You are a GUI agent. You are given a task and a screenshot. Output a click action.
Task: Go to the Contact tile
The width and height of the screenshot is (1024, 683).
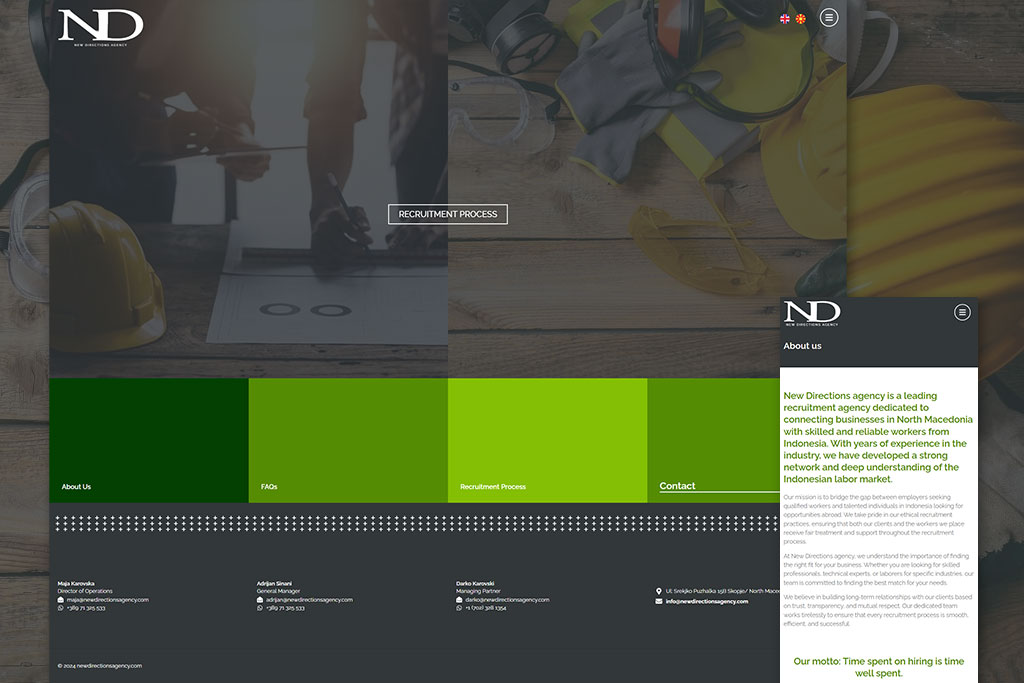coord(712,440)
